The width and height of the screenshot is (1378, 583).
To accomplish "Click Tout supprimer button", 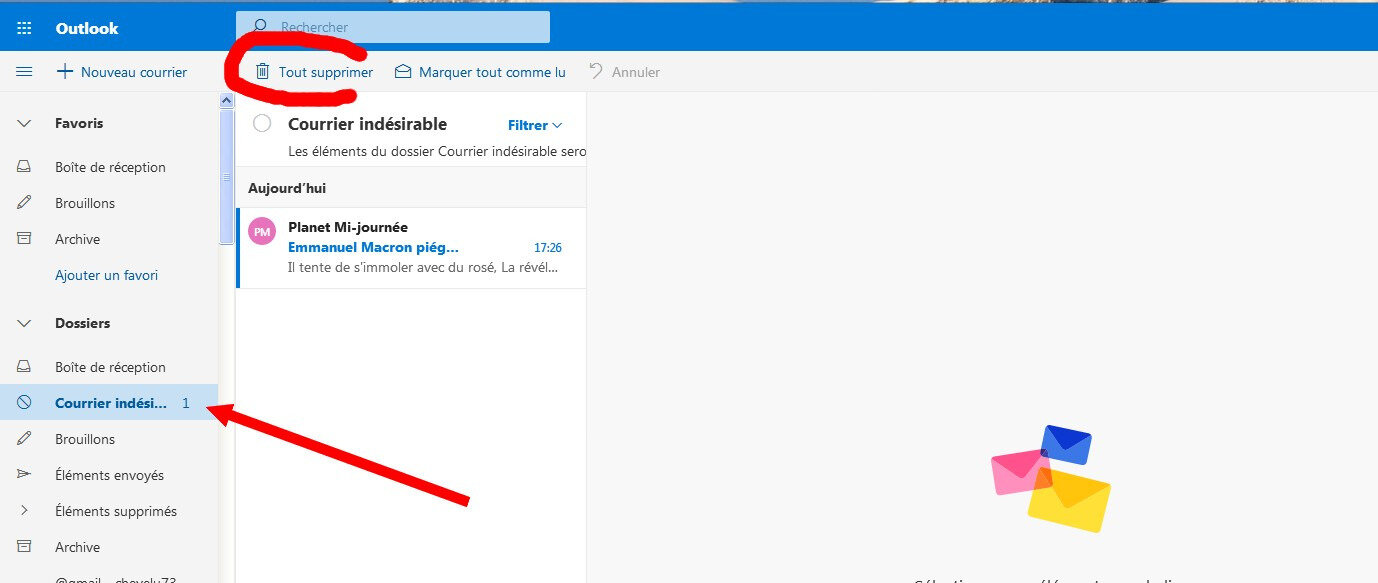I will point(314,72).
